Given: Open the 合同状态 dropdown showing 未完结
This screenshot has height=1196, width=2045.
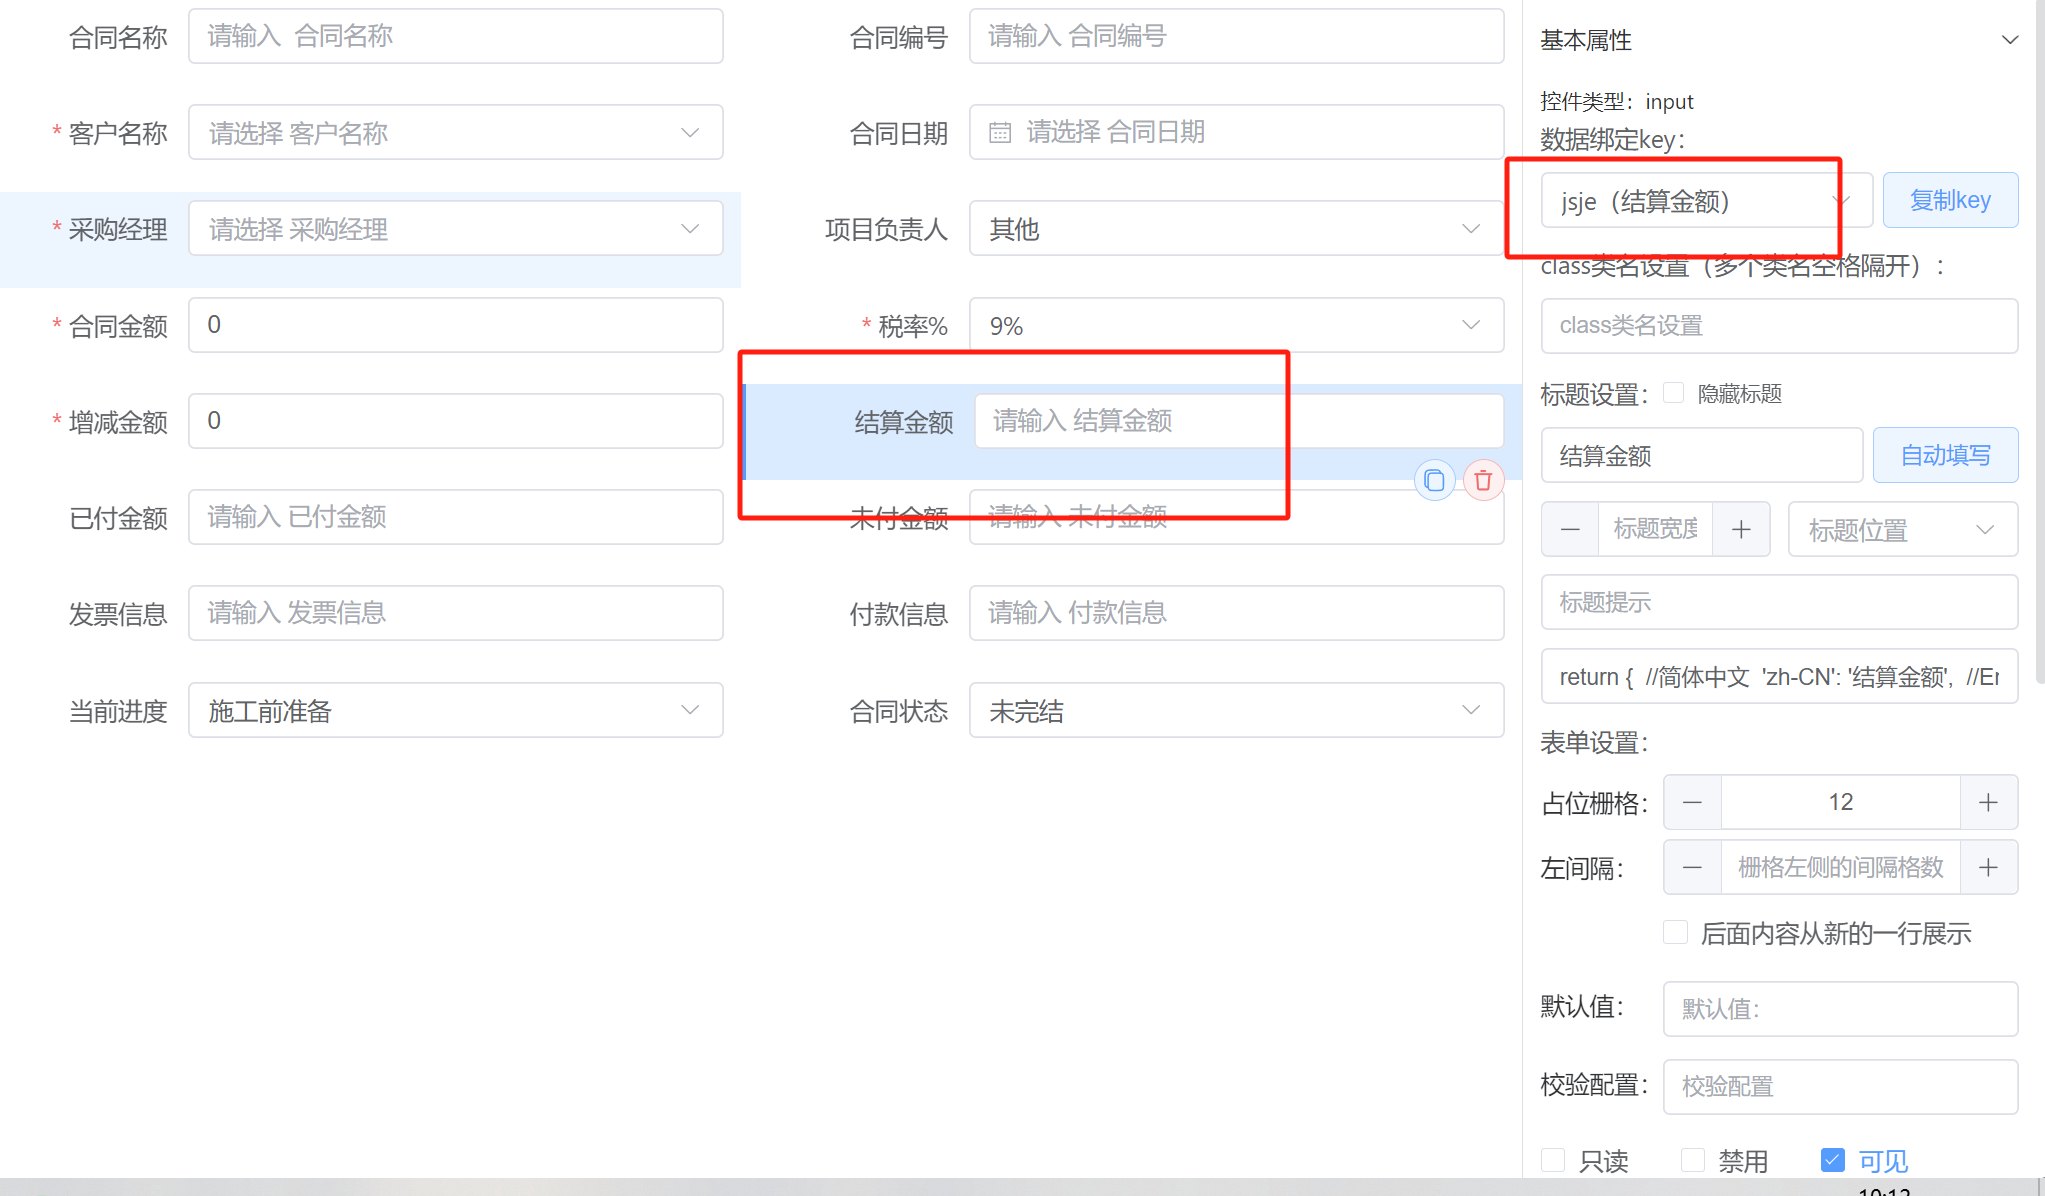Looking at the screenshot, I should [1236, 711].
